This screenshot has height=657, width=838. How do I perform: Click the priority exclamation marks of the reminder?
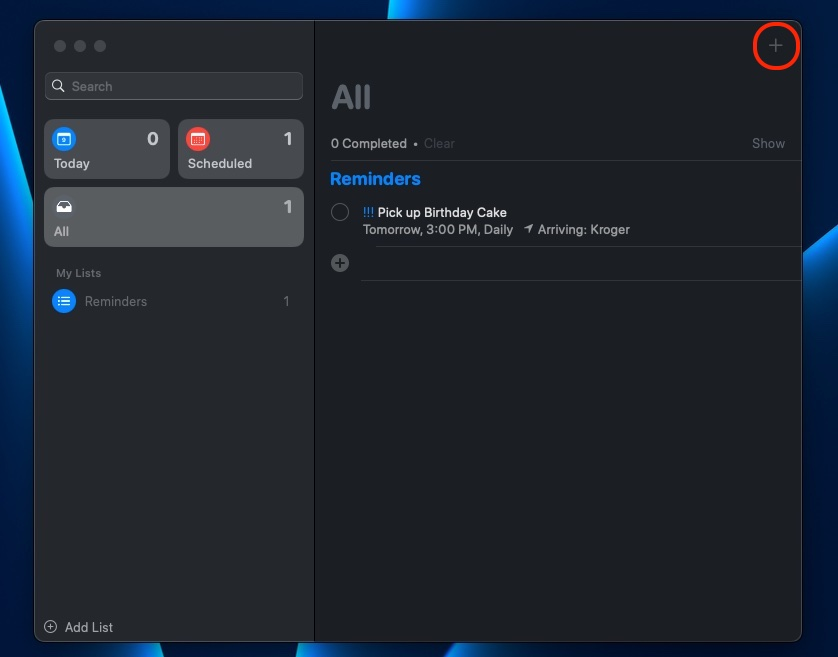368,212
